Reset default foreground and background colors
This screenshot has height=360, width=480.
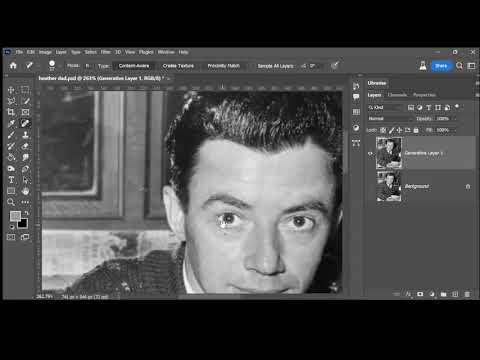pyautogui.click(x=12, y=227)
